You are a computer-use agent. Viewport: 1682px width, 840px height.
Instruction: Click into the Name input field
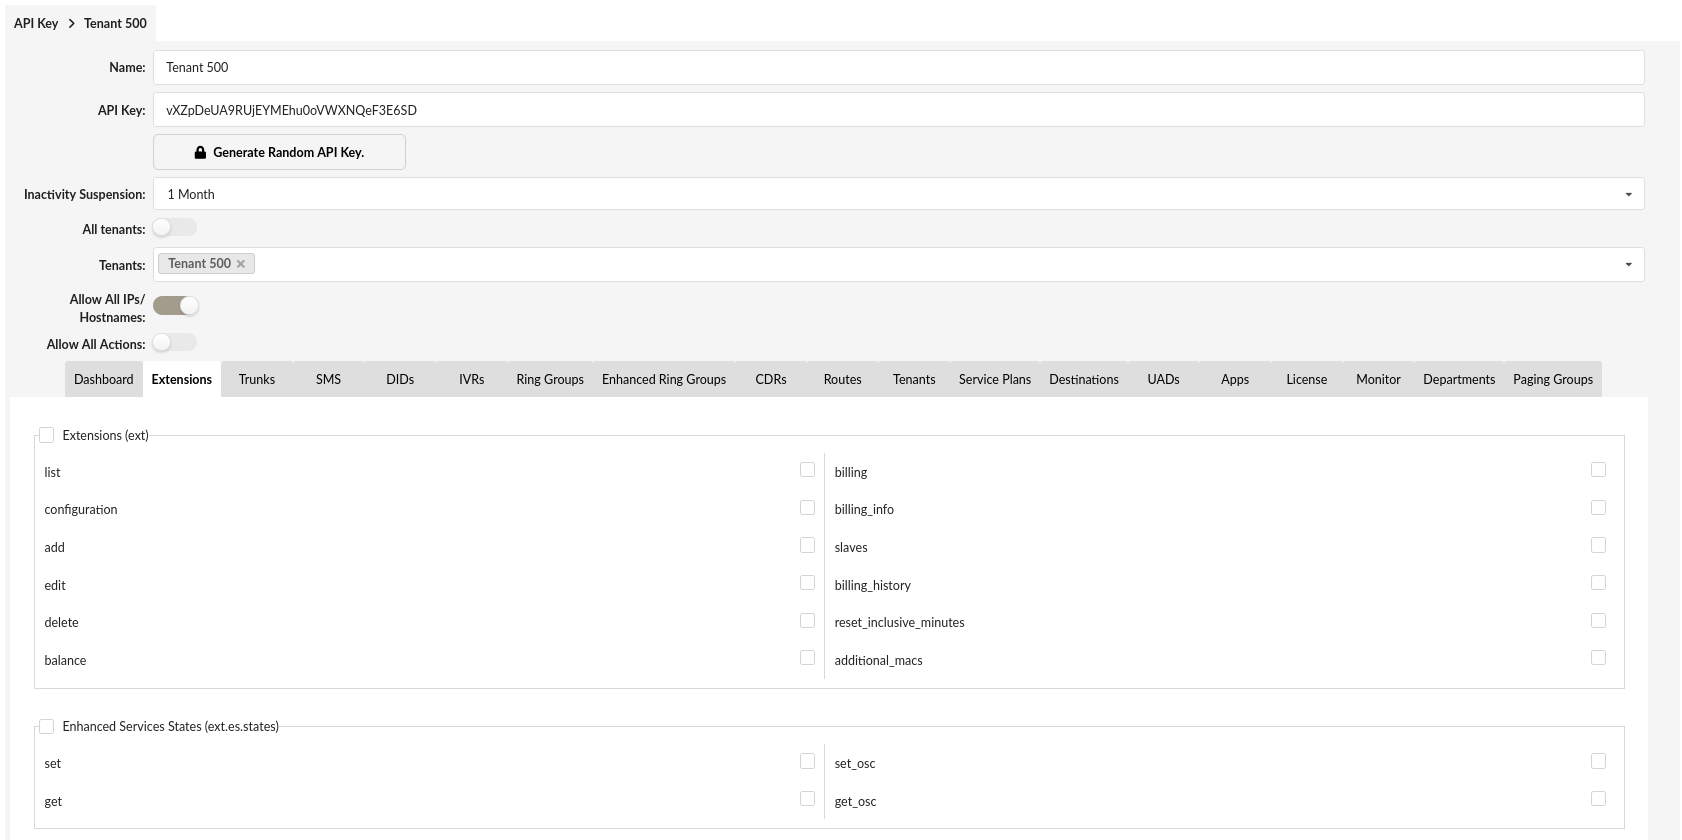click(x=897, y=67)
